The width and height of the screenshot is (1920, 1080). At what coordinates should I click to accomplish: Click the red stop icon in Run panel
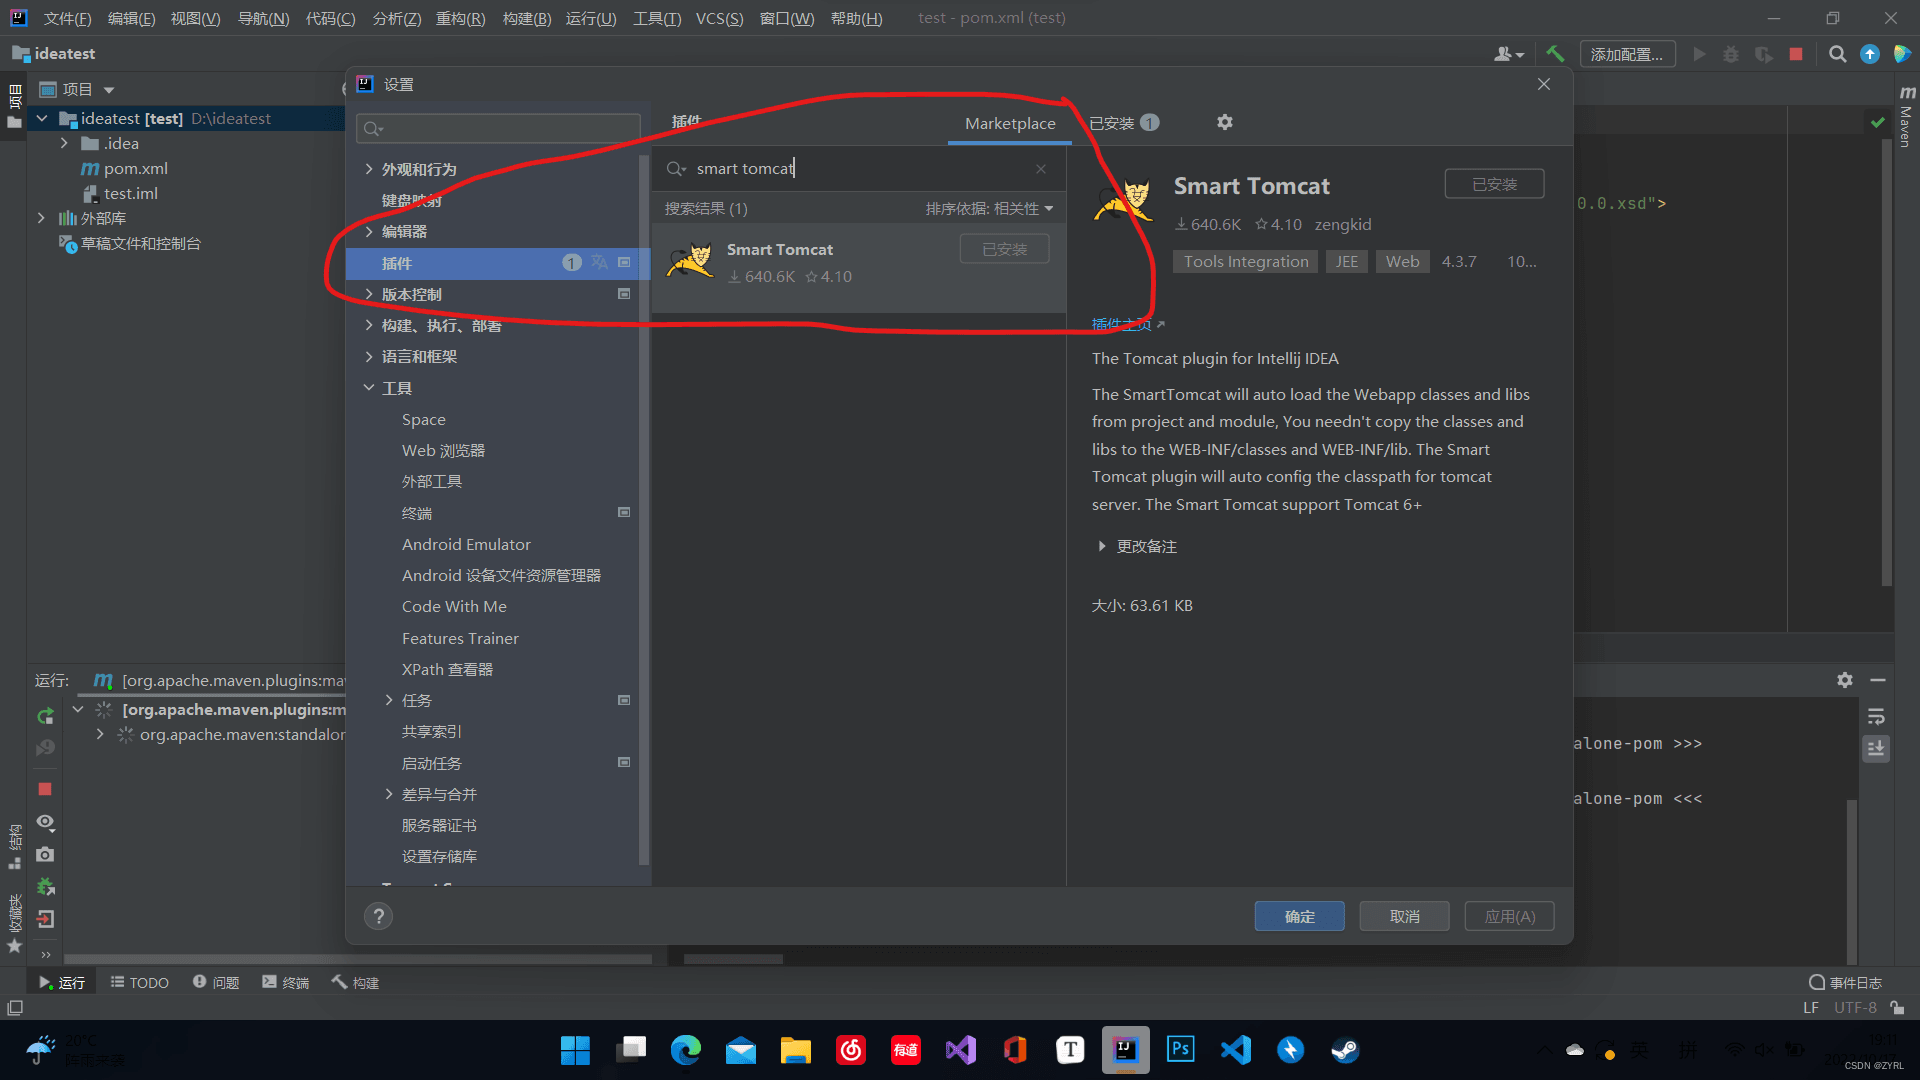coord(45,789)
